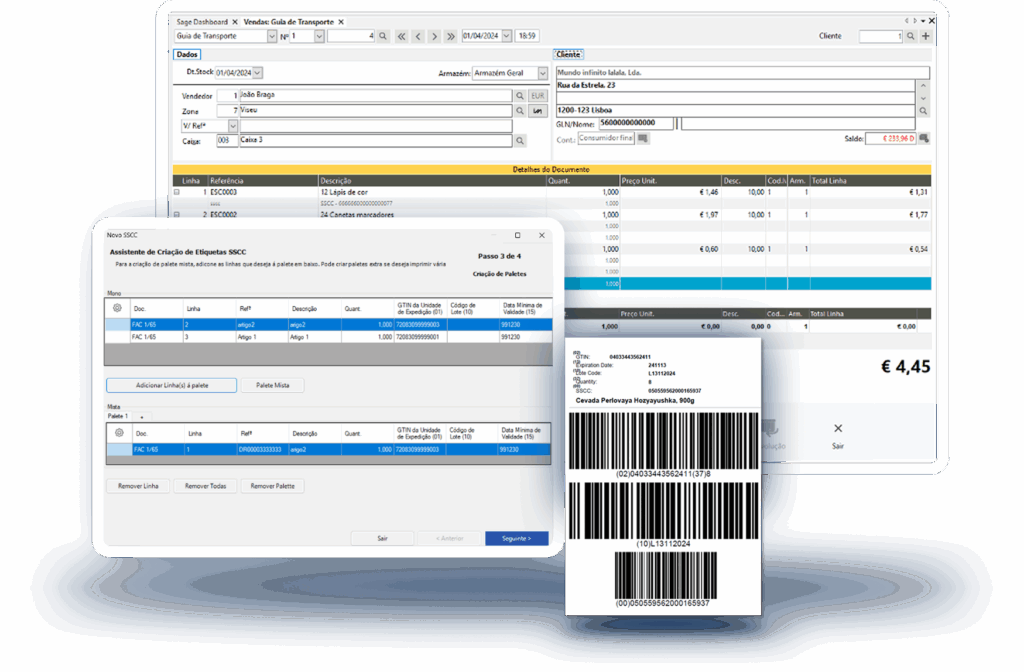Add new palette tab with plus
Image resolution: width=1024 pixels, height=672 pixels.
pyautogui.click(x=142, y=417)
